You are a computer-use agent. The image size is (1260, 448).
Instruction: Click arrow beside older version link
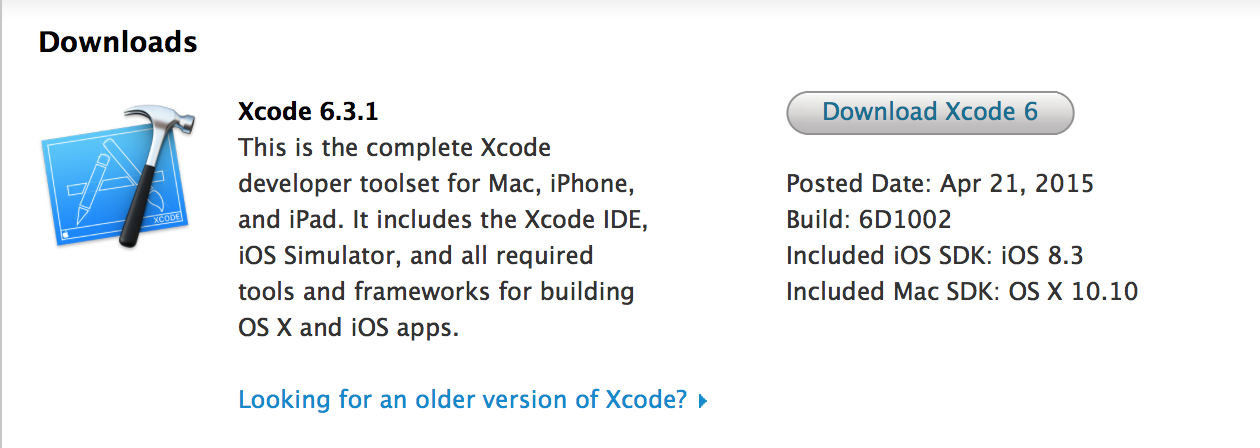pyautogui.click(x=703, y=402)
